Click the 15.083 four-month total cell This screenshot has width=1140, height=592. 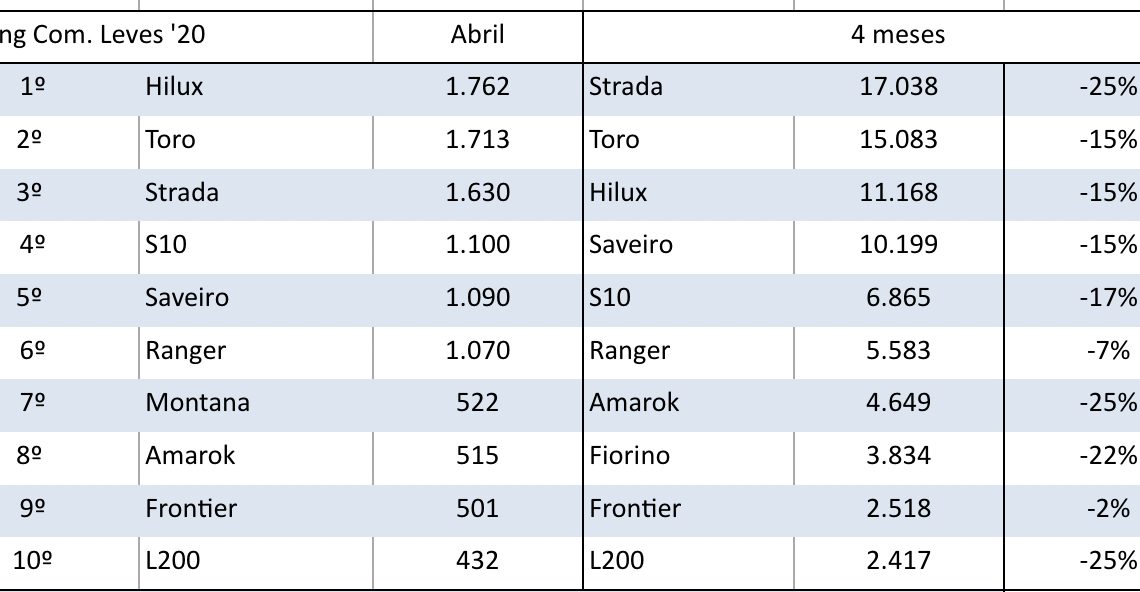click(898, 140)
